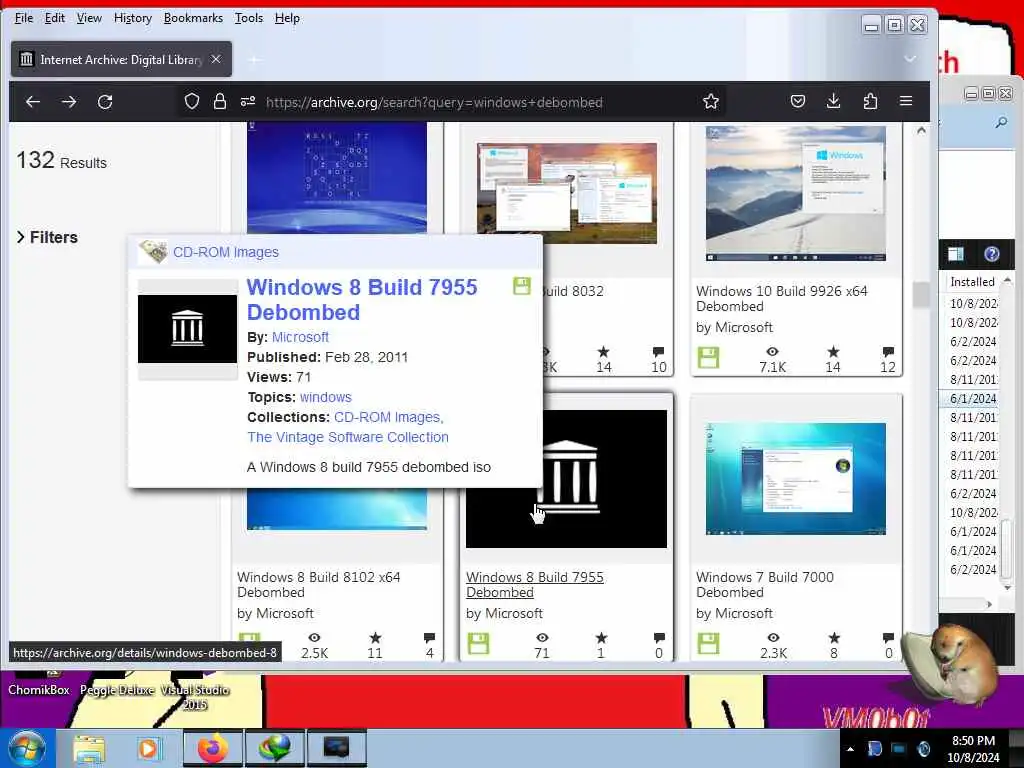Click the floppy icon on Build 9926 card
Viewport: 1024px width, 768px height.
coord(708,358)
